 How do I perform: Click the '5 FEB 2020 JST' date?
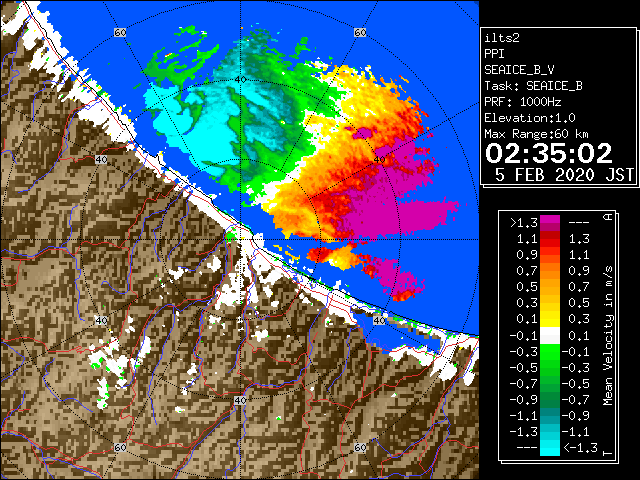tap(564, 175)
